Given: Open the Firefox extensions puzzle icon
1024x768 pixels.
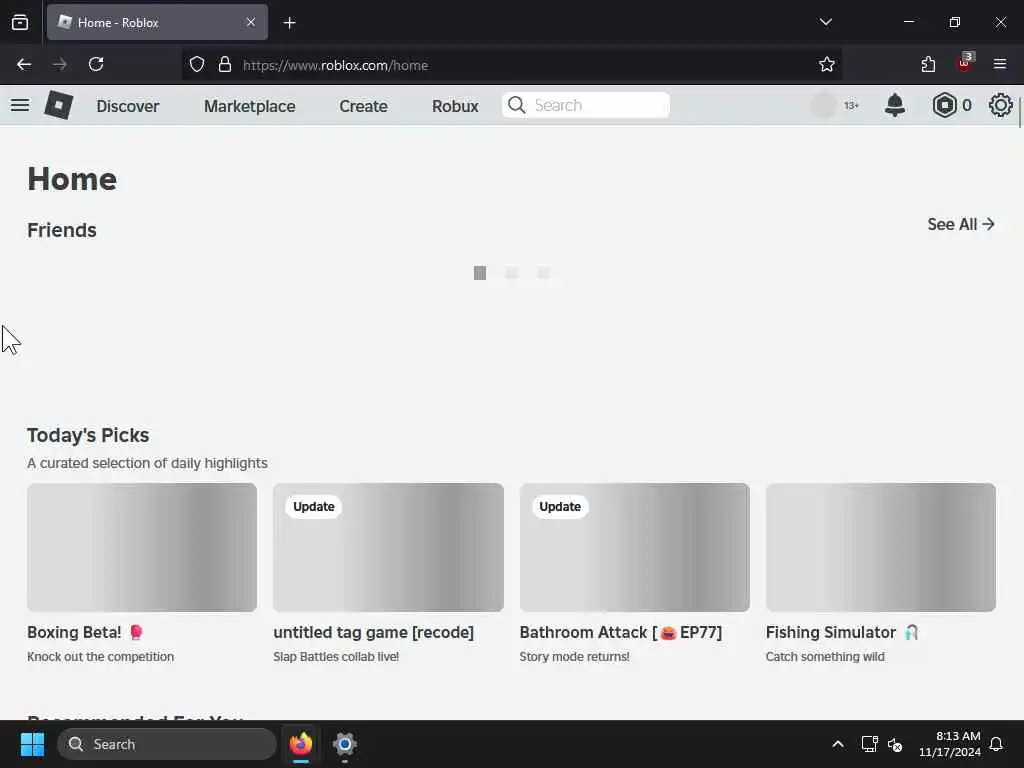Looking at the screenshot, I should click(x=928, y=64).
